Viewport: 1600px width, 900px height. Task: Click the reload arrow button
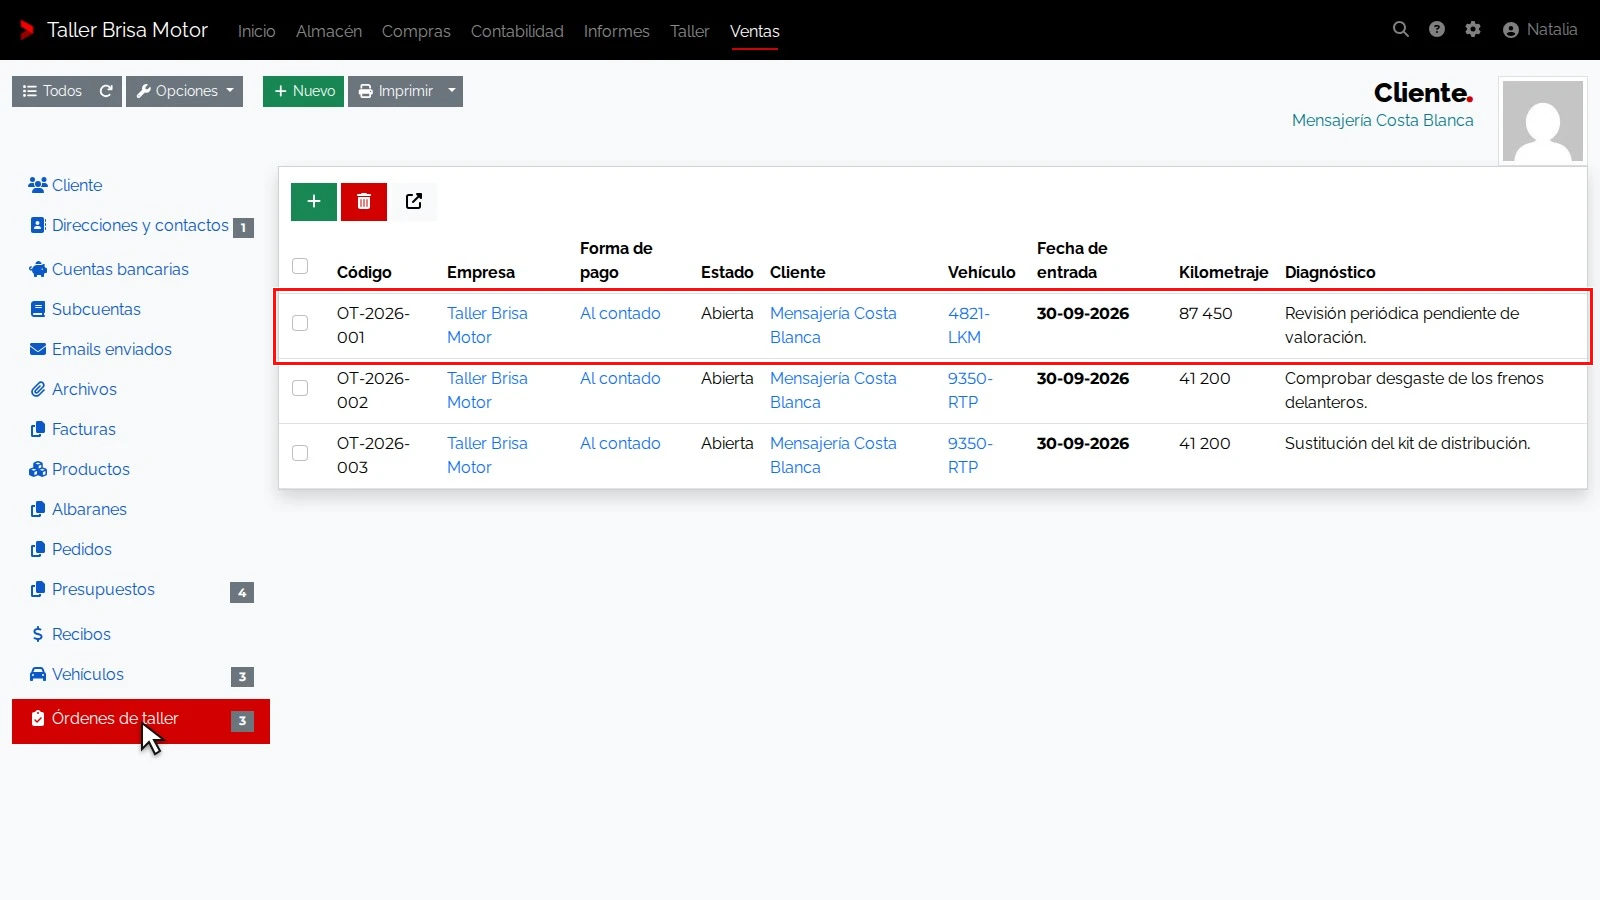click(106, 91)
